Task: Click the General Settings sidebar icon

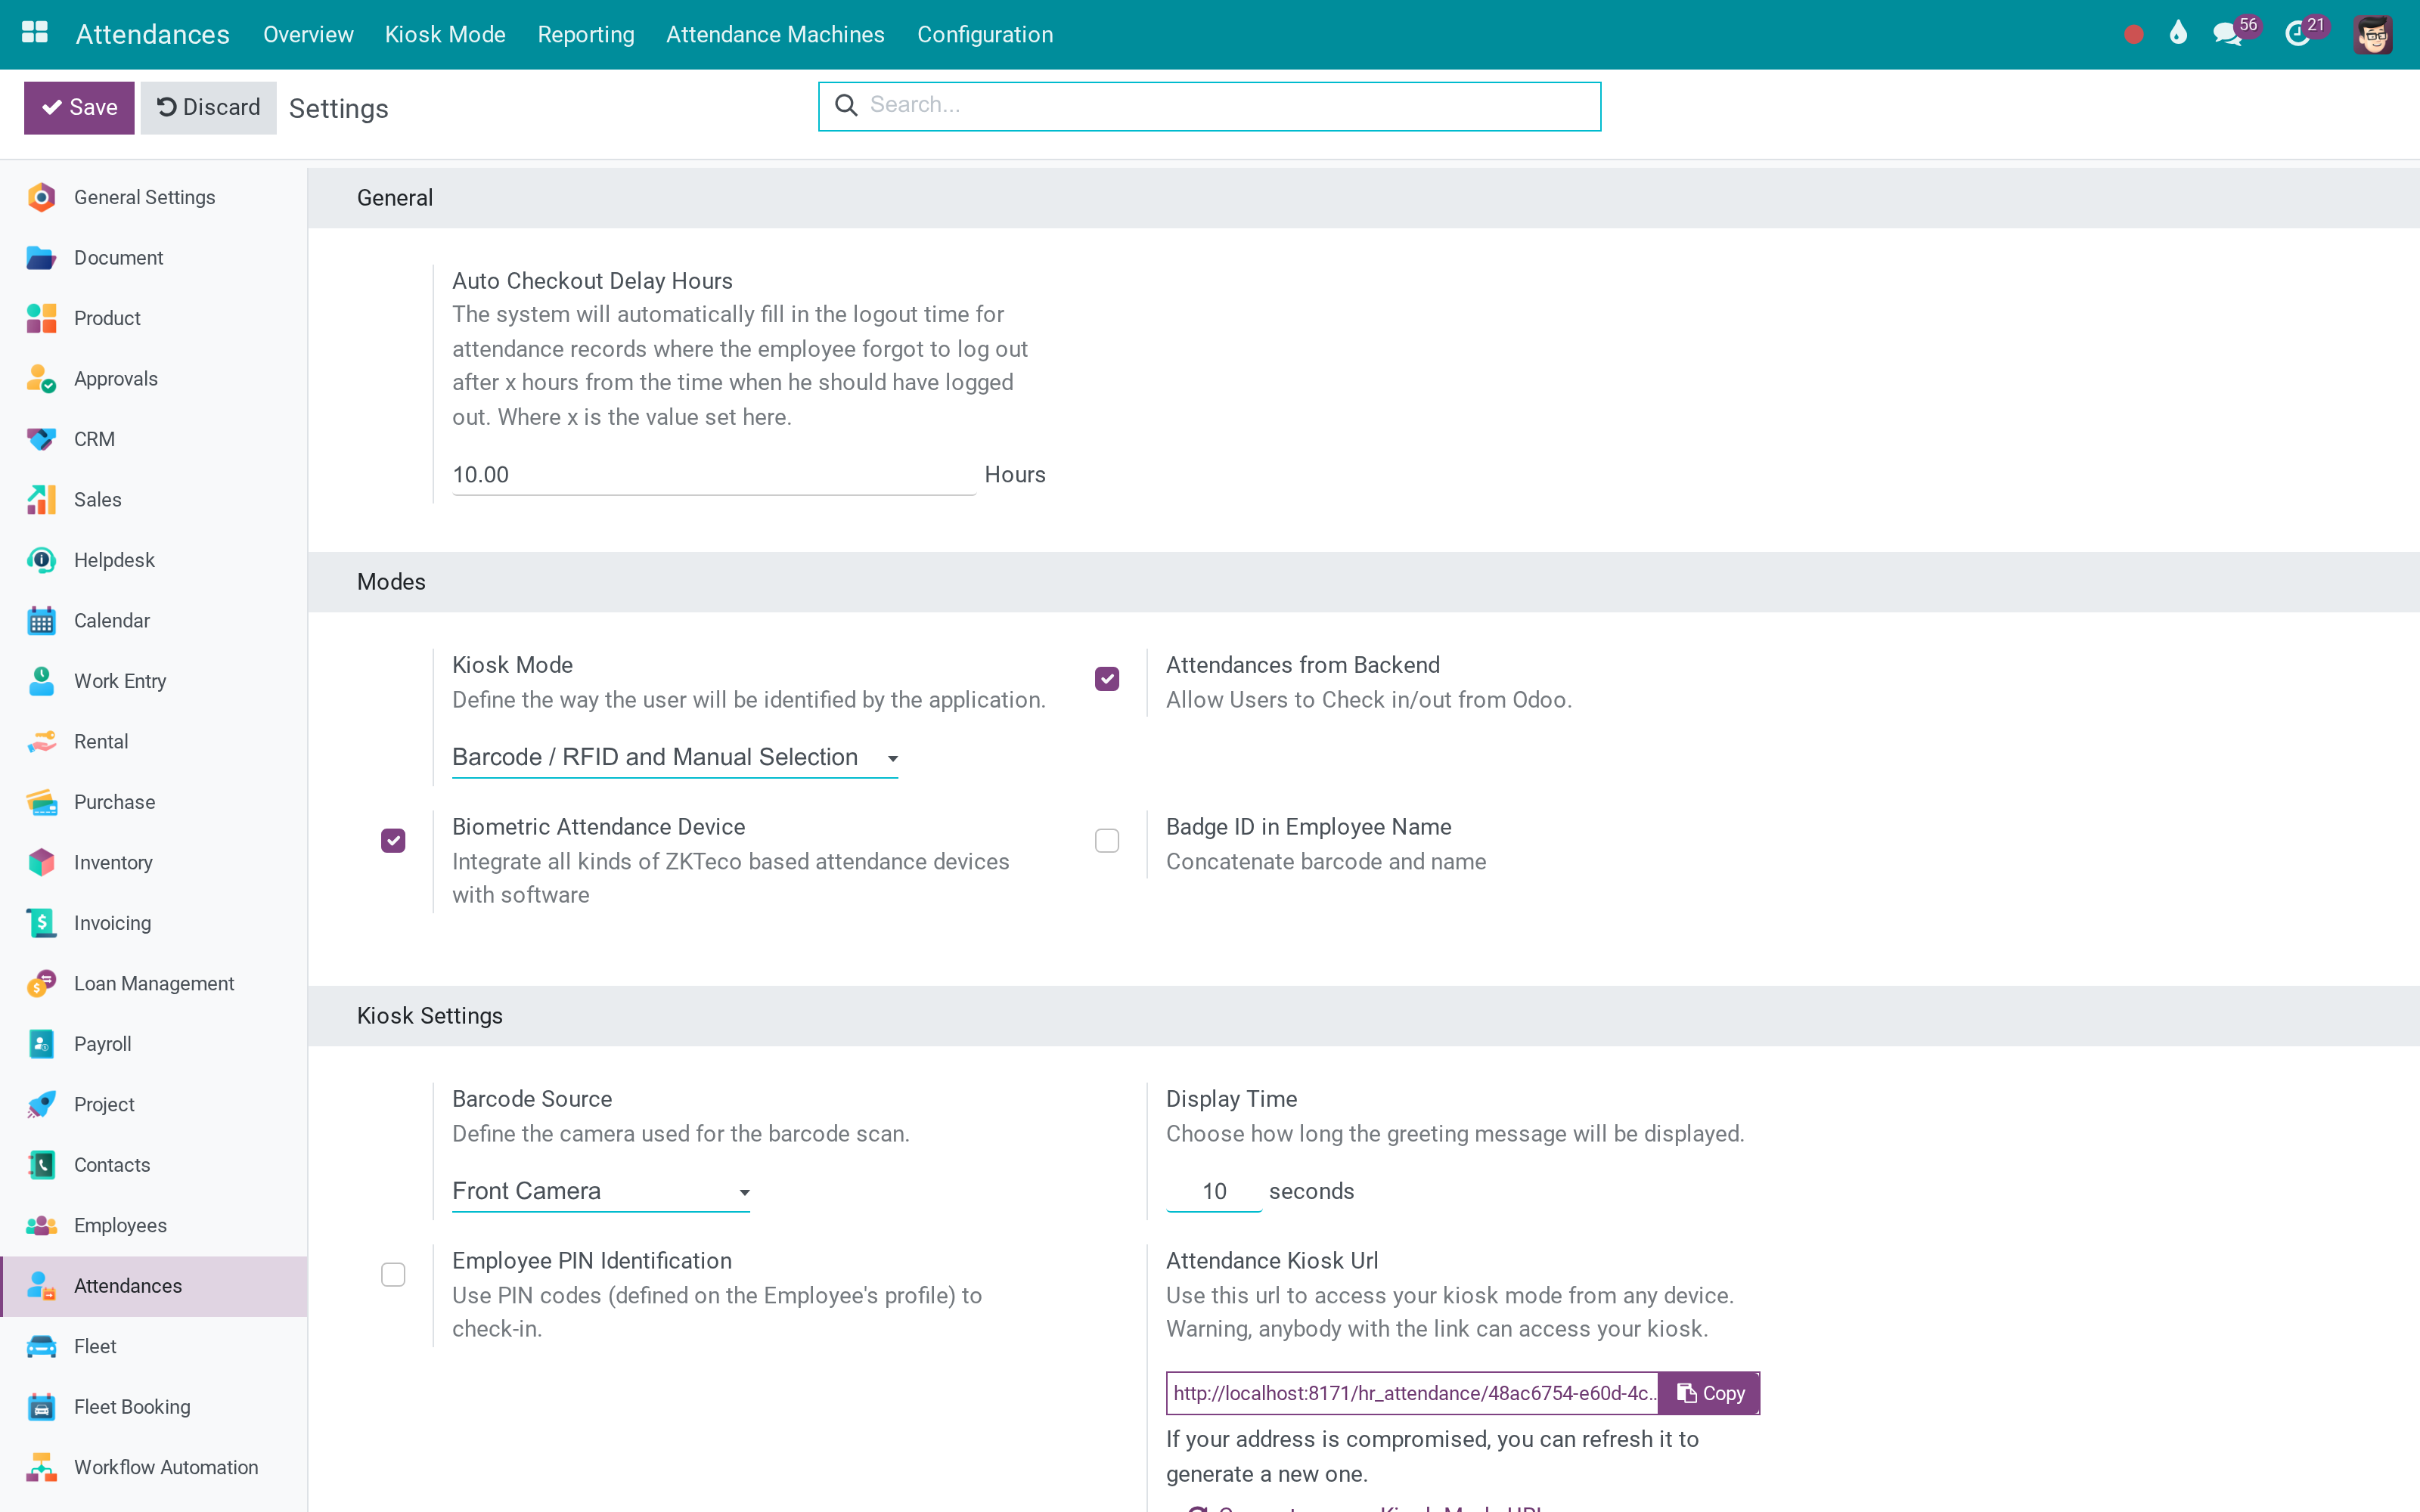Action: coord(41,197)
